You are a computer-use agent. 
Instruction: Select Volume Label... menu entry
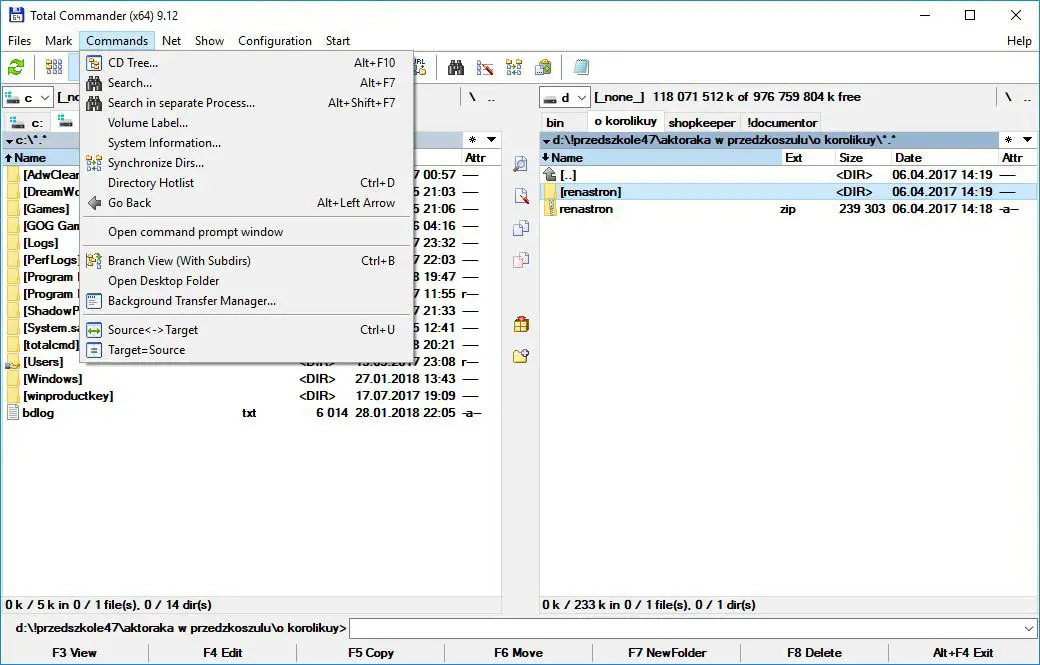(247, 123)
